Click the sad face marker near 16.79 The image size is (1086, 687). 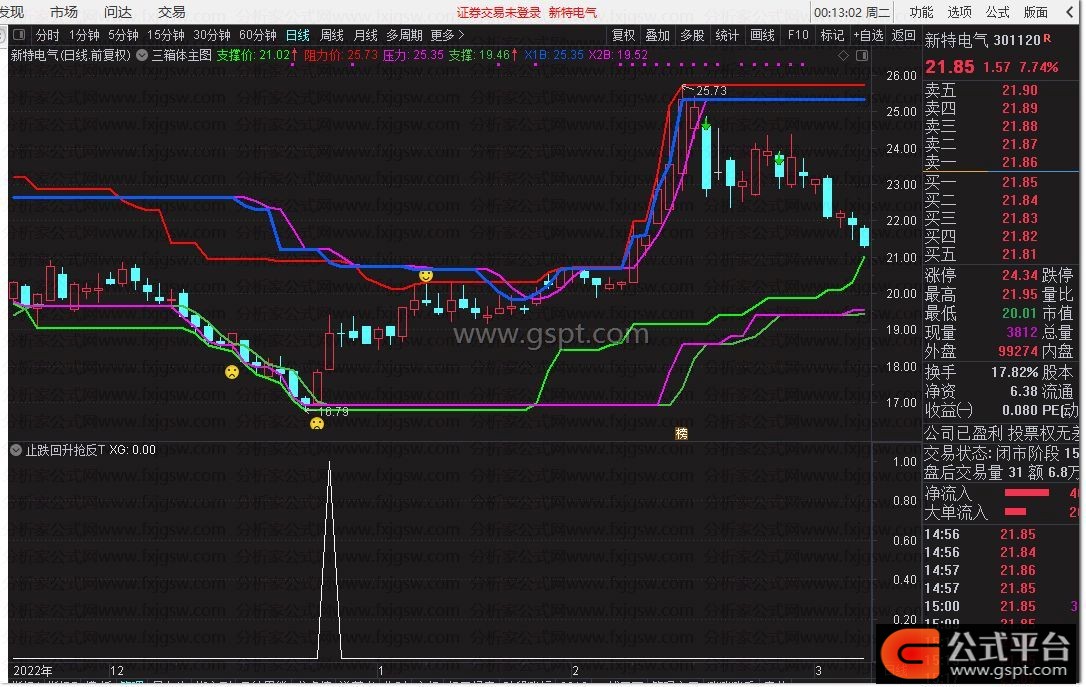[317, 422]
